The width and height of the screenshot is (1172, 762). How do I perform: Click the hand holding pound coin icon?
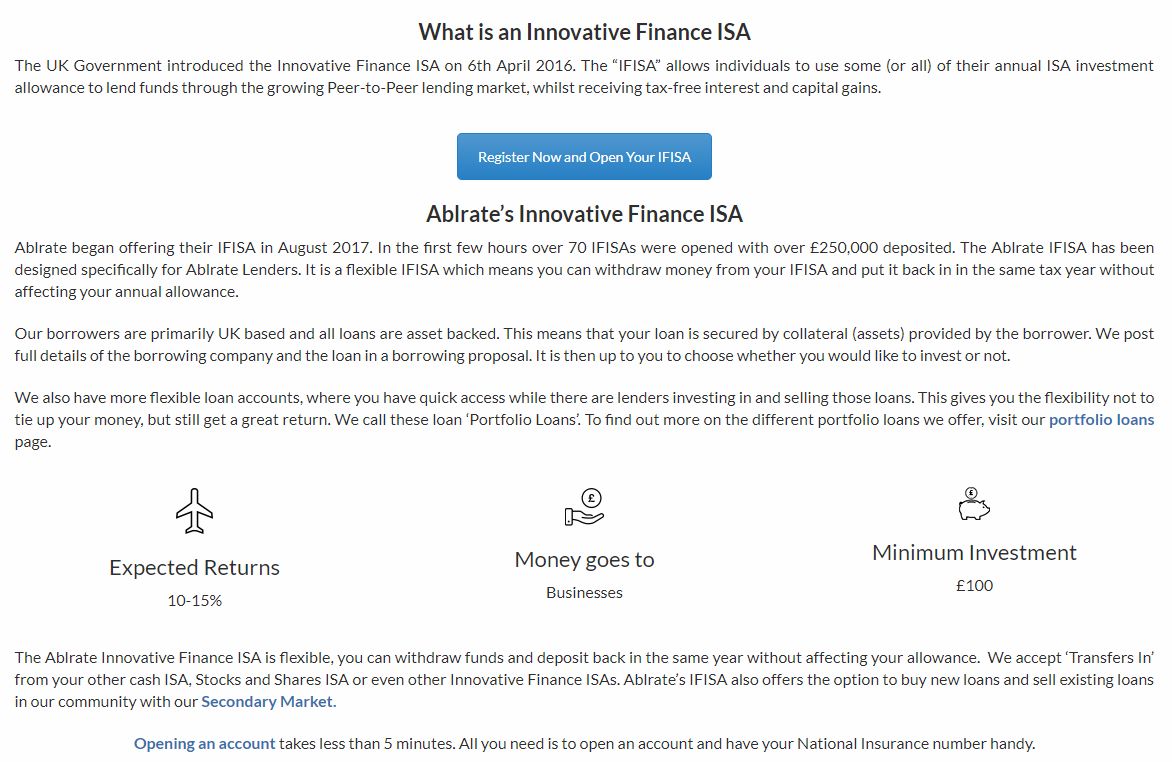[584, 507]
